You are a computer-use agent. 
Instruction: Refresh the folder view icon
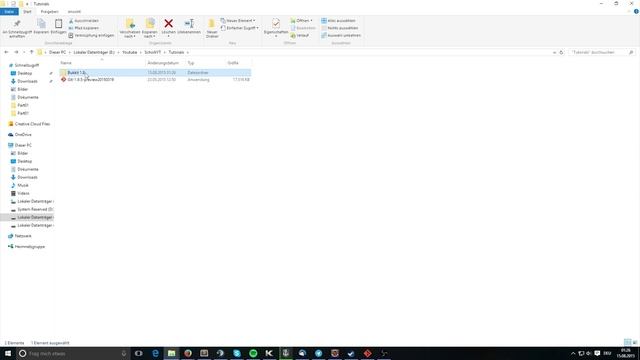point(561,52)
